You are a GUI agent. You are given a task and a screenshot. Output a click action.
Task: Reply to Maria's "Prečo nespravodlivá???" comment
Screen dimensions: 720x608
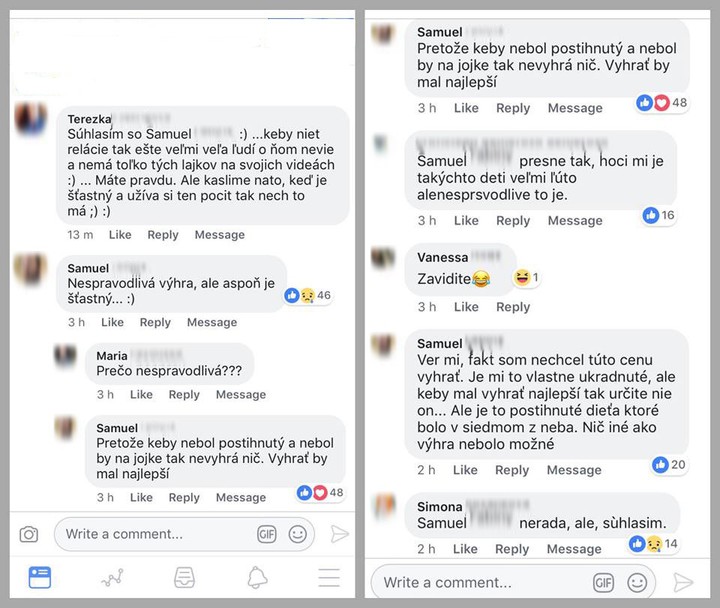point(184,395)
